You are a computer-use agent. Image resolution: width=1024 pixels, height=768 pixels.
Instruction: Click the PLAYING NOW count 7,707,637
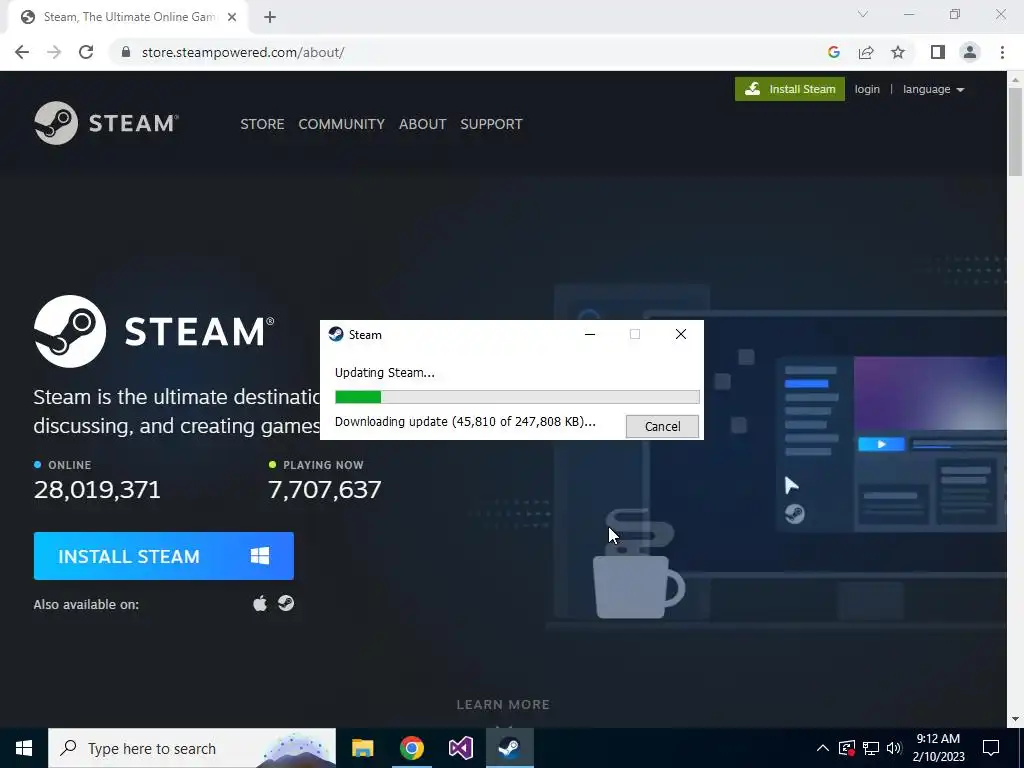(325, 489)
